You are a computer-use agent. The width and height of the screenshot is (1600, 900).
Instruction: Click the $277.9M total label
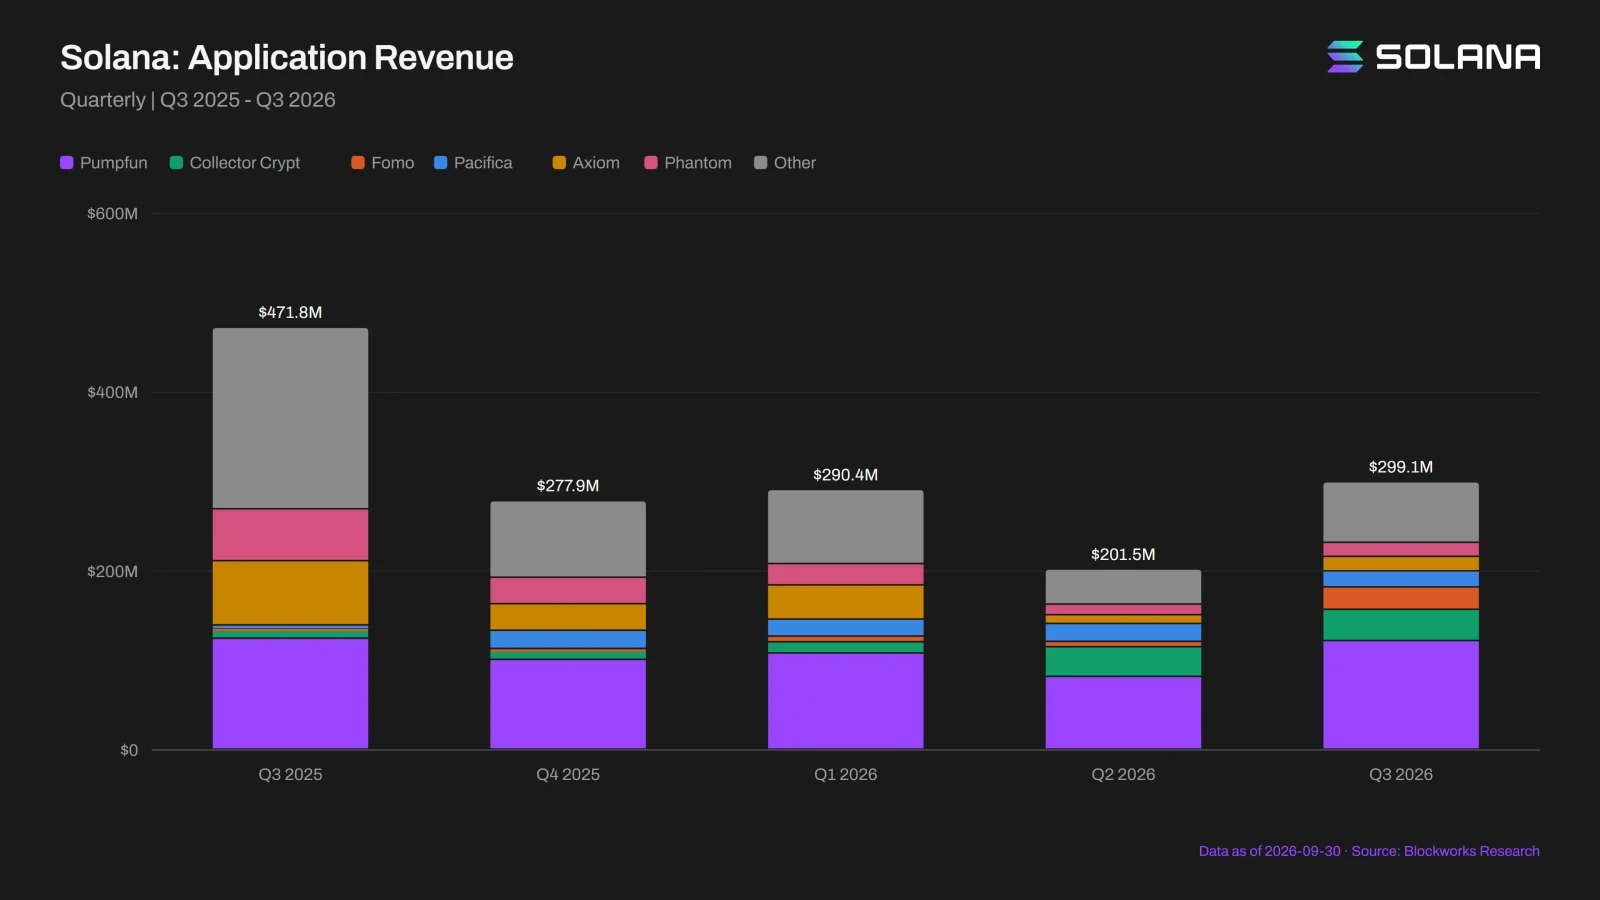(568, 486)
